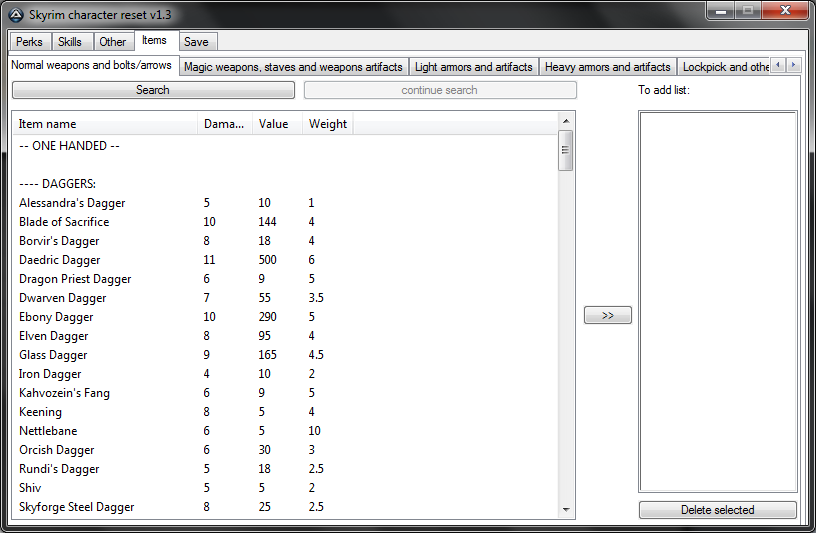817x533 pixels.
Task: Click the item list scrollbar thumb
Action: 566,151
